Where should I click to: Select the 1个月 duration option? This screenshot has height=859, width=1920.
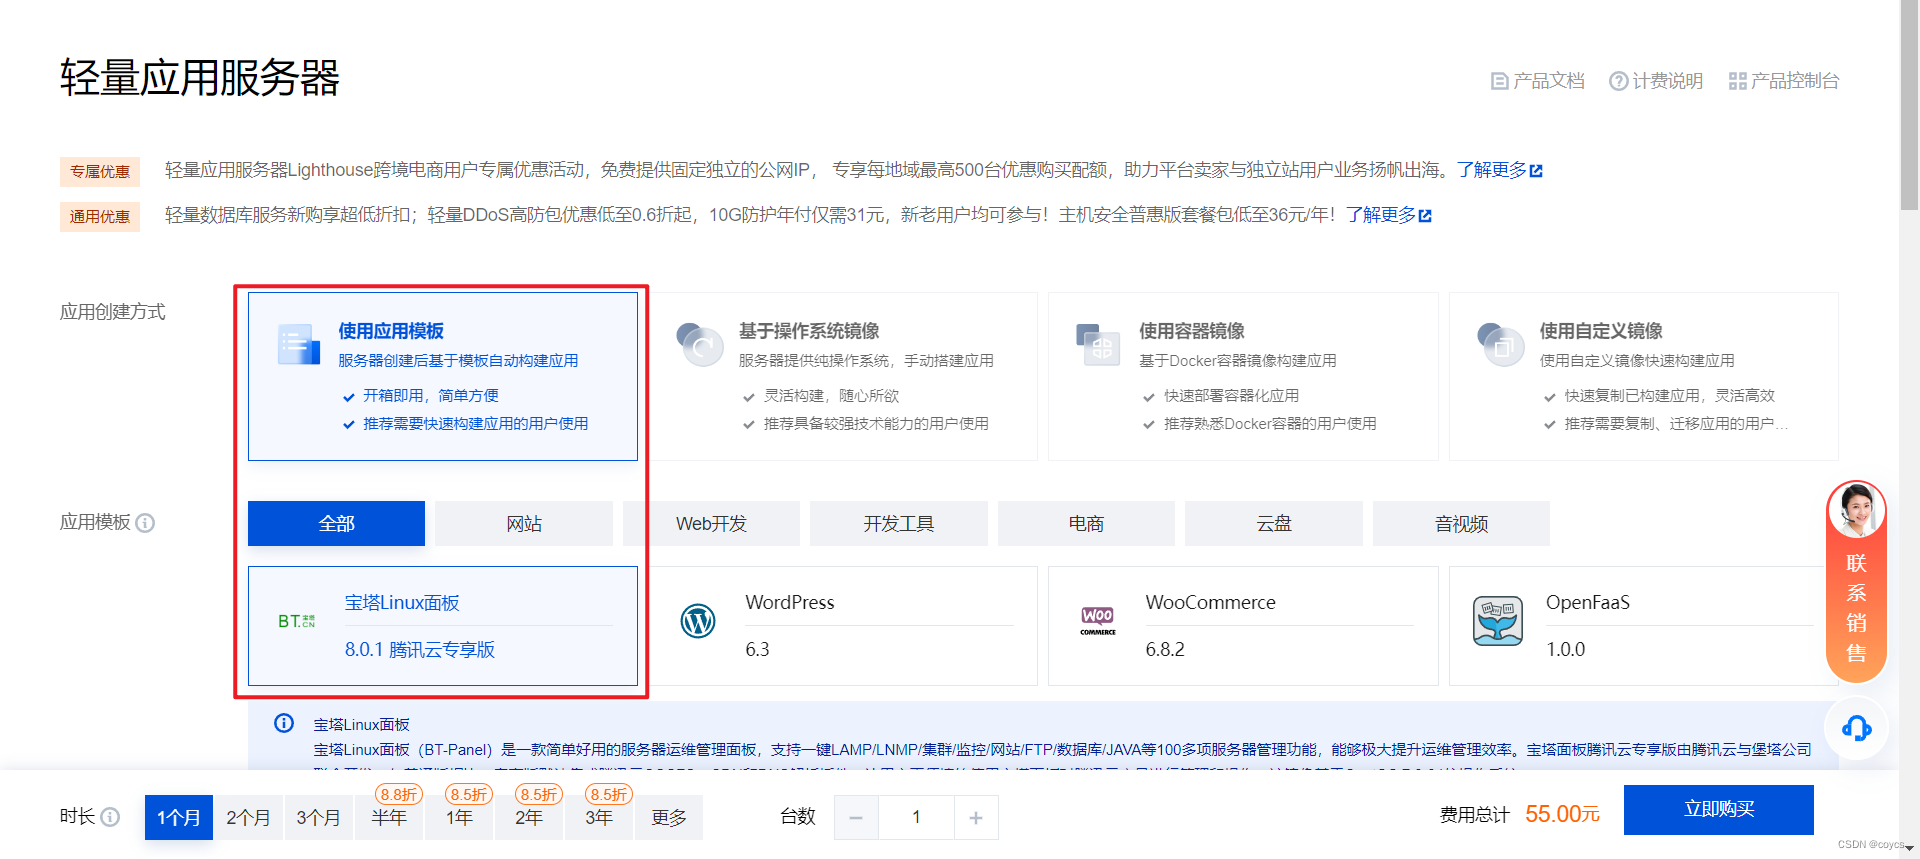pos(179,818)
